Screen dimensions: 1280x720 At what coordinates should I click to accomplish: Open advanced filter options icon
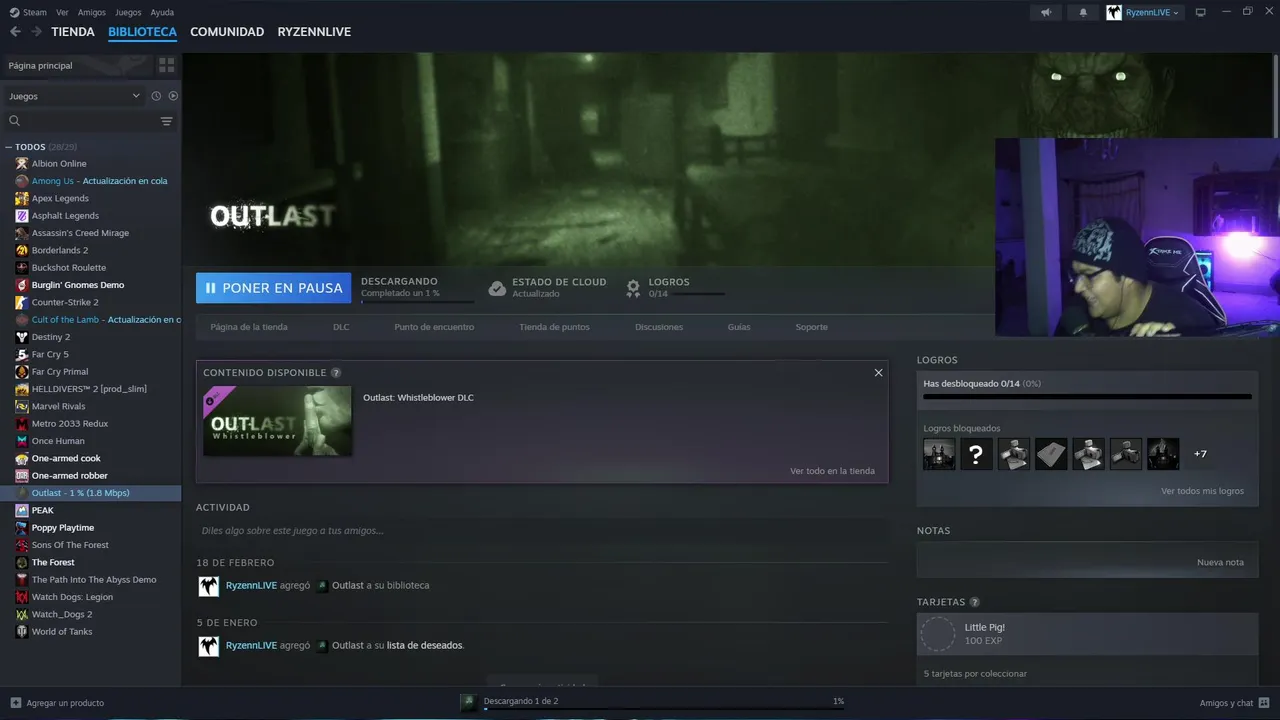[167, 121]
